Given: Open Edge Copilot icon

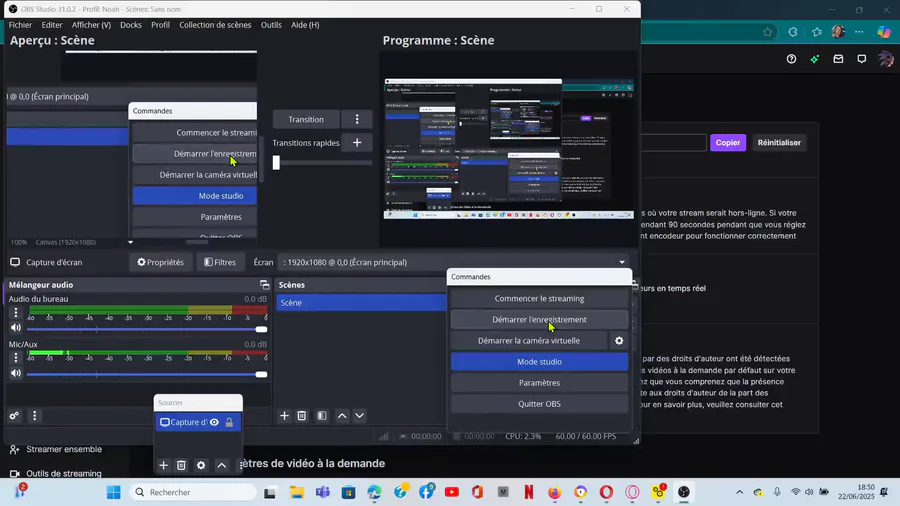Looking at the screenshot, I should point(884,32).
